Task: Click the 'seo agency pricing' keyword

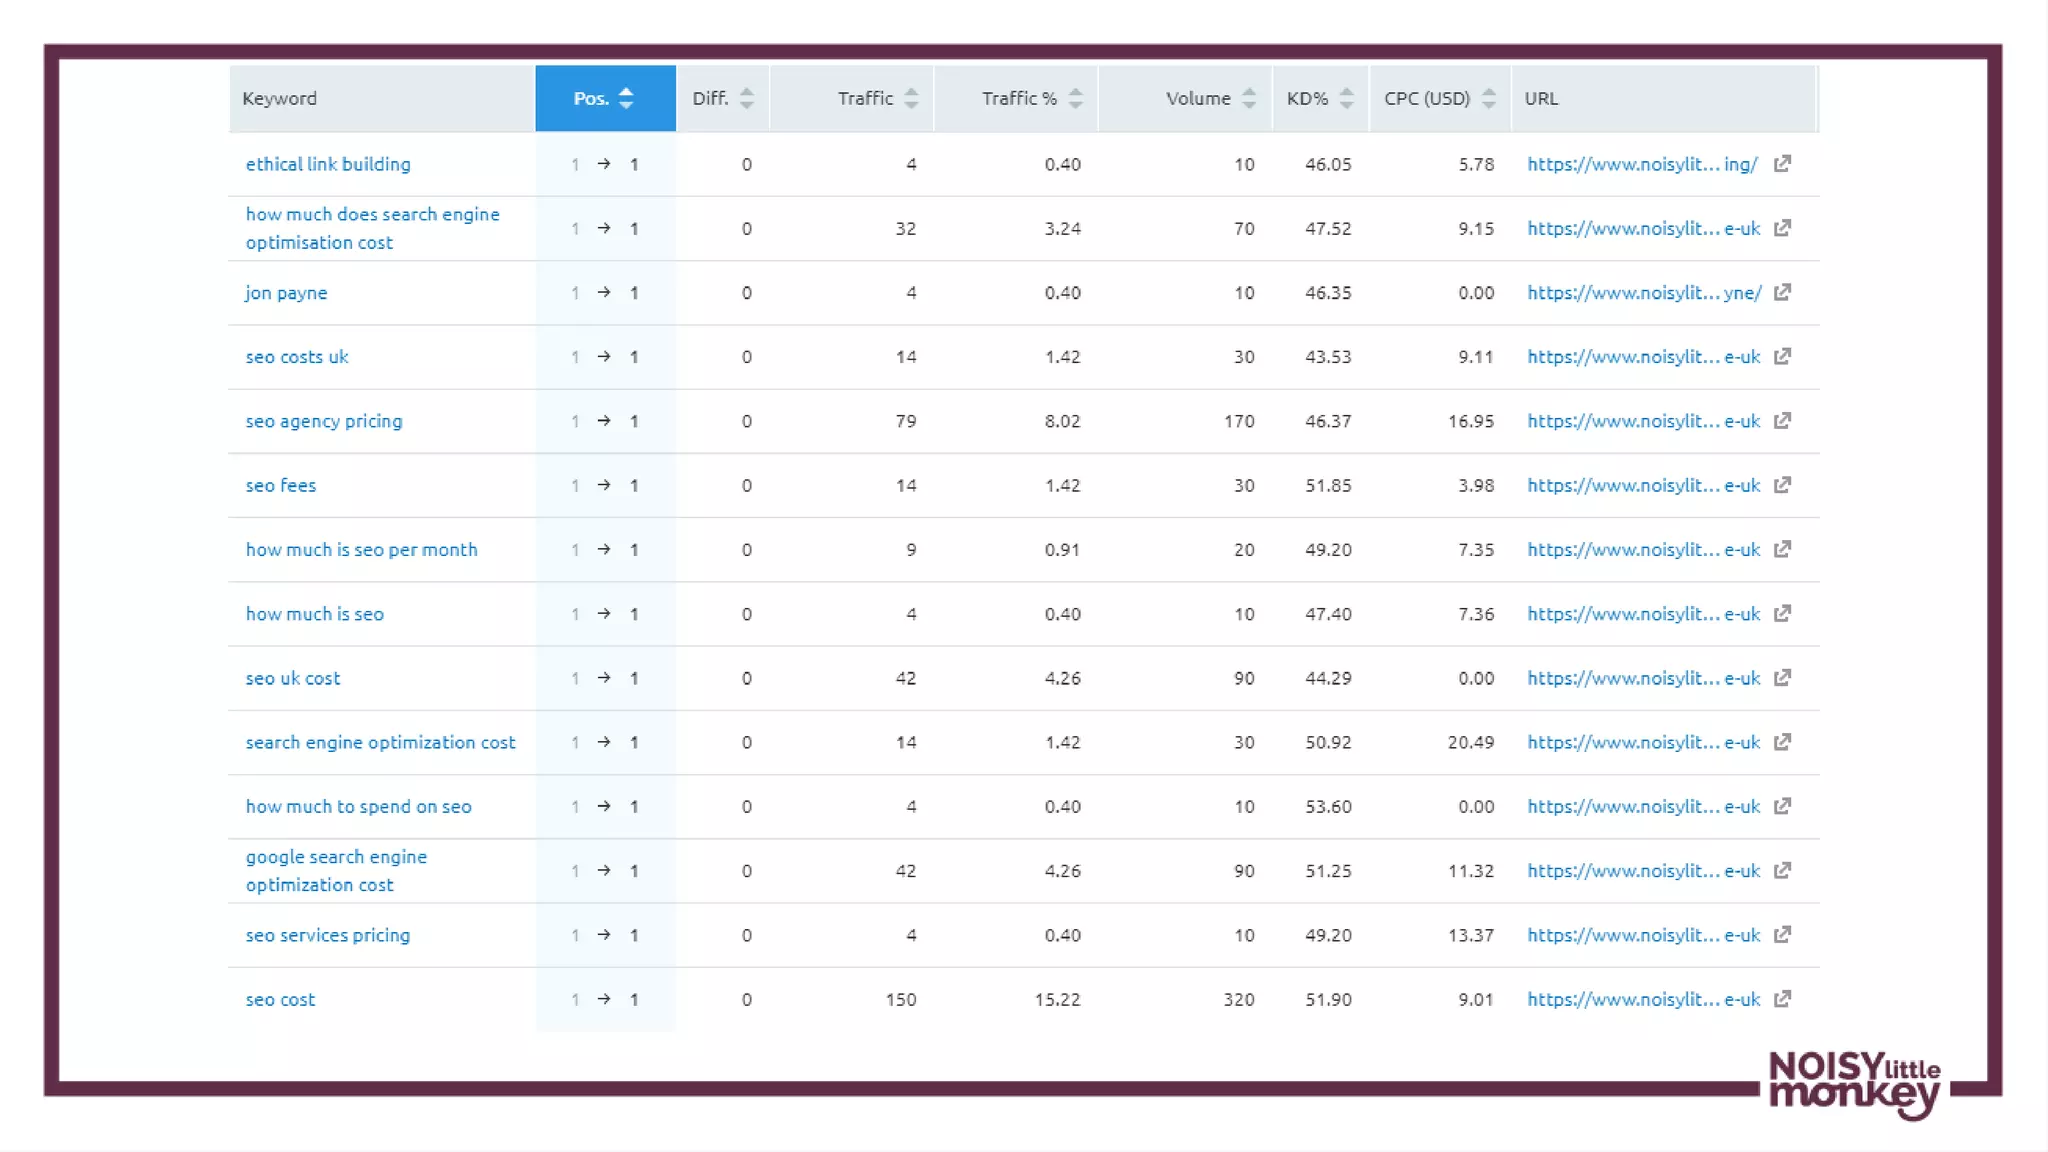Action: 324,421
